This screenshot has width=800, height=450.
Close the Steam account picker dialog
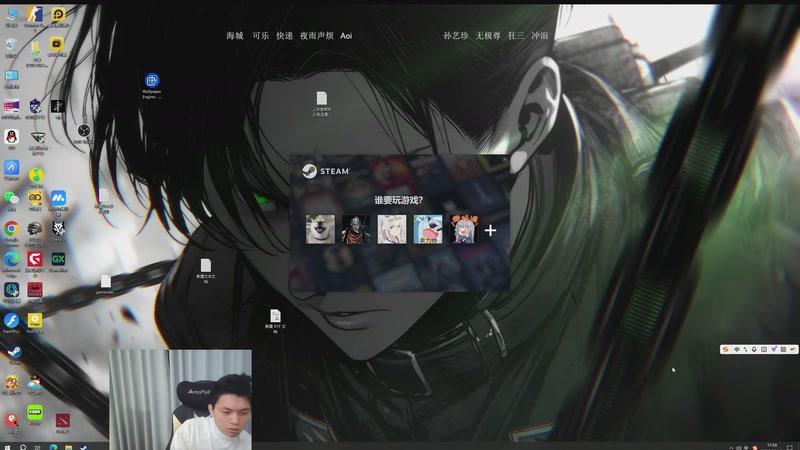coord(504,160)
